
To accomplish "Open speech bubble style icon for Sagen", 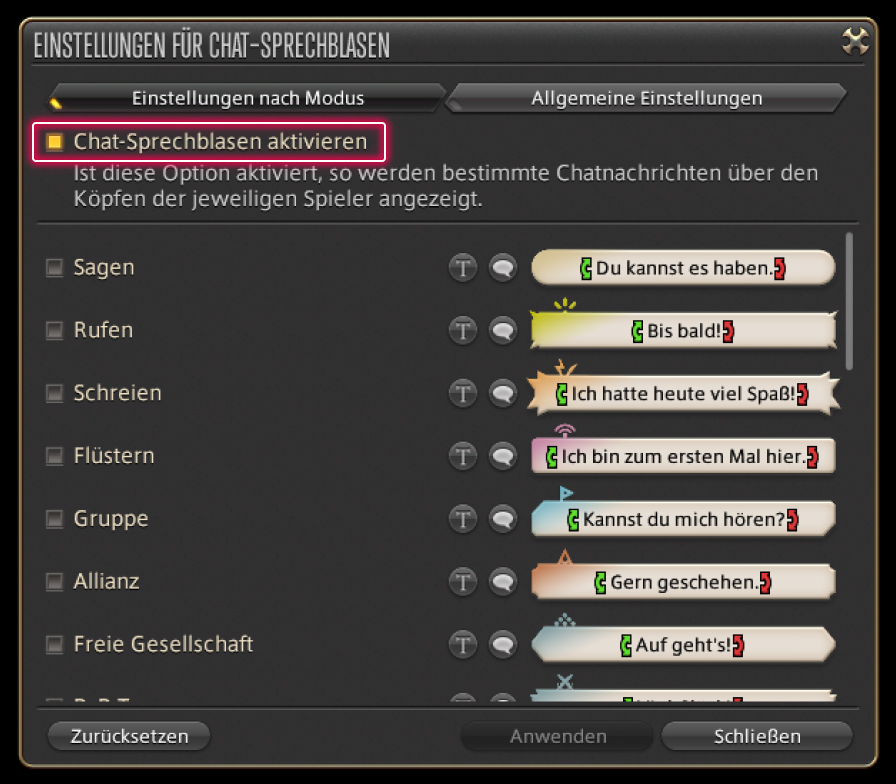I will (503, 267).
